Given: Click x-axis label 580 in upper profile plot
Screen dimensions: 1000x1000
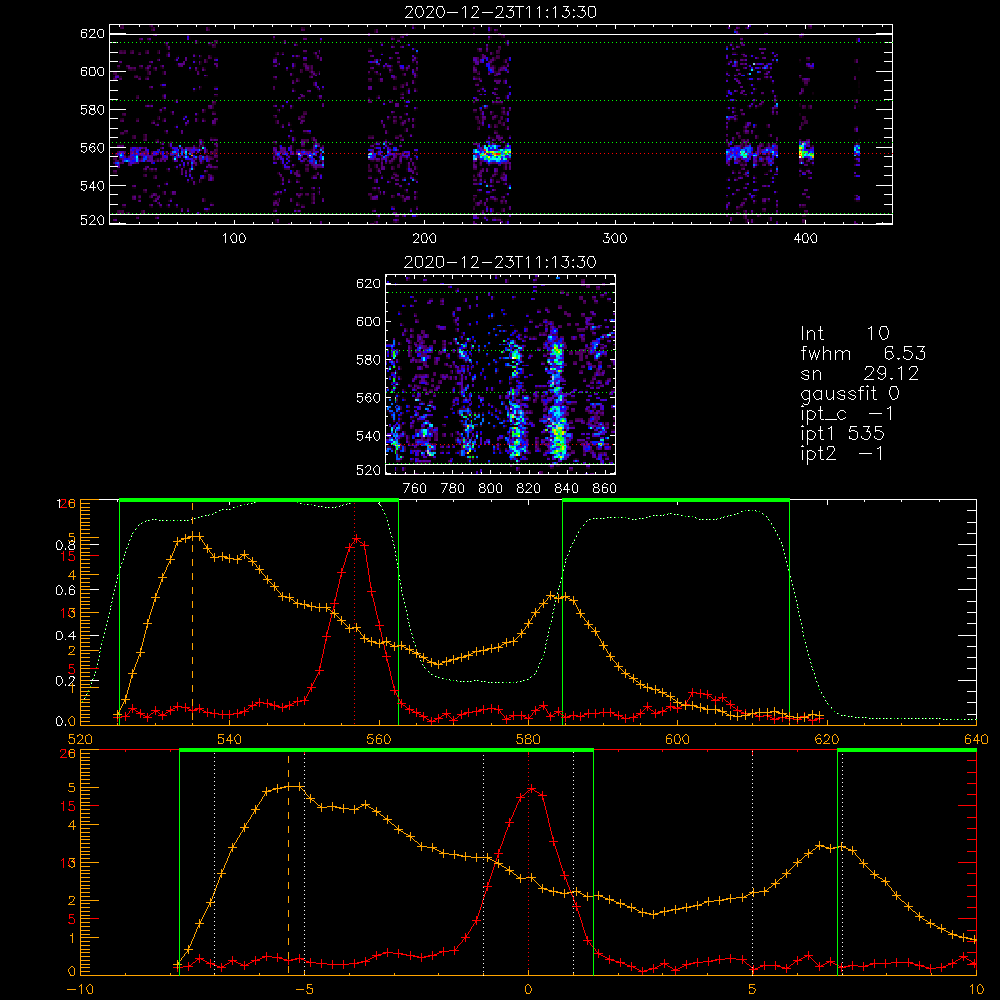Looking at the screenshot, I should (528, 739).
